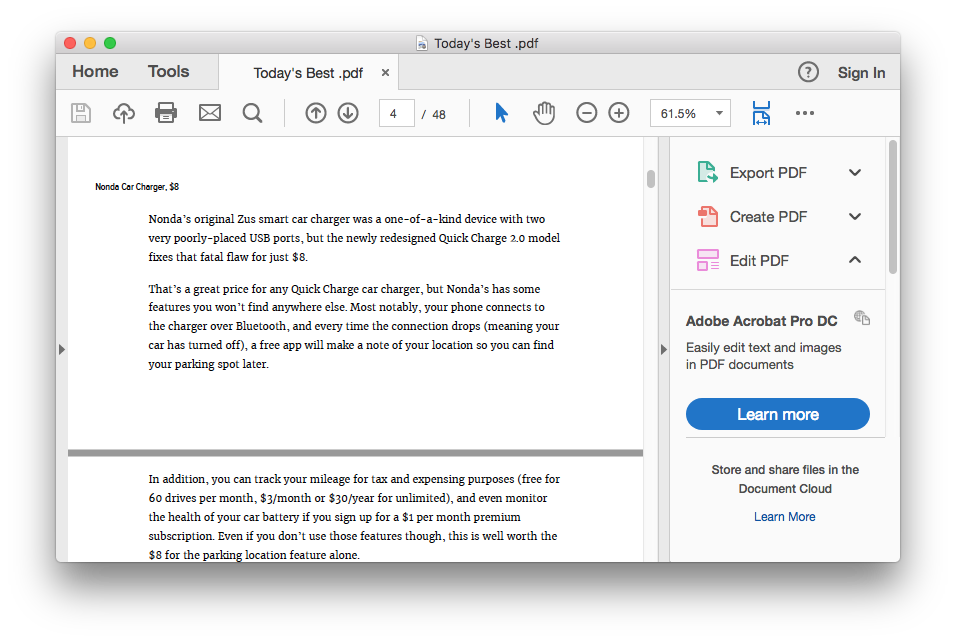
Task: Email the PDF using the envelope icon
Action: [x=209, y=113]
